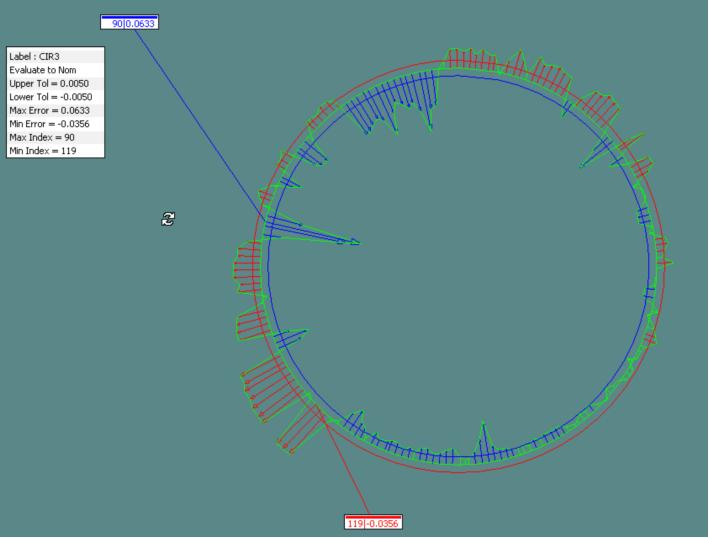Image resolution: width=709 pixels, height=538 pixels.
Task: Click the rotate cursor icon
Action: [x=168, y=219]
